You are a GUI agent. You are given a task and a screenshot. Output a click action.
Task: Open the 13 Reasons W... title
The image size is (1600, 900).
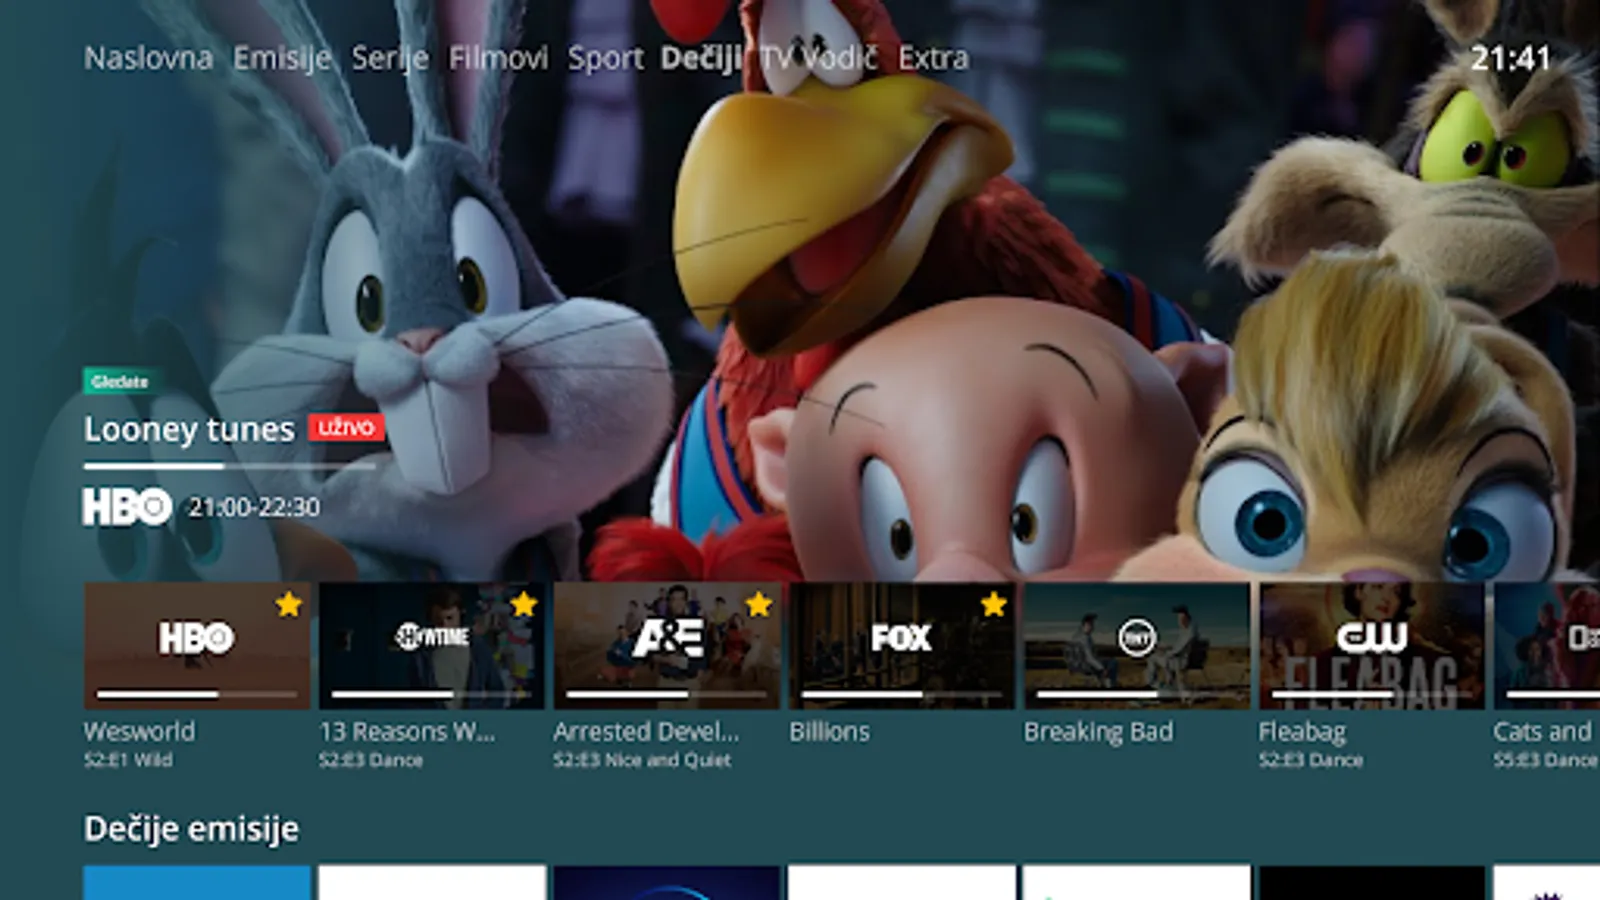[407, 731]
